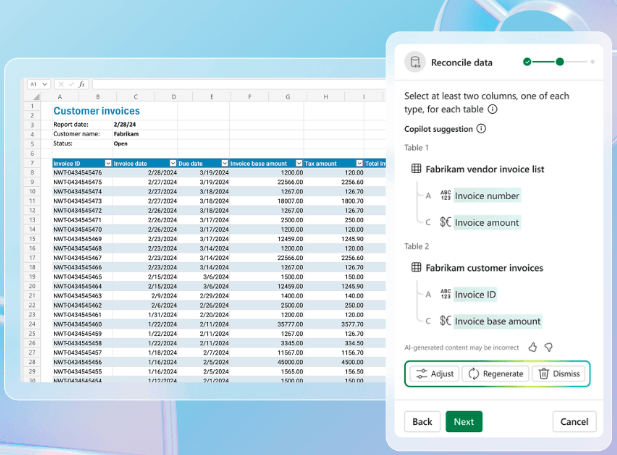Click info icon next to column selection instructions
This screenshot has height=455, width=617.
click(492, 109)
